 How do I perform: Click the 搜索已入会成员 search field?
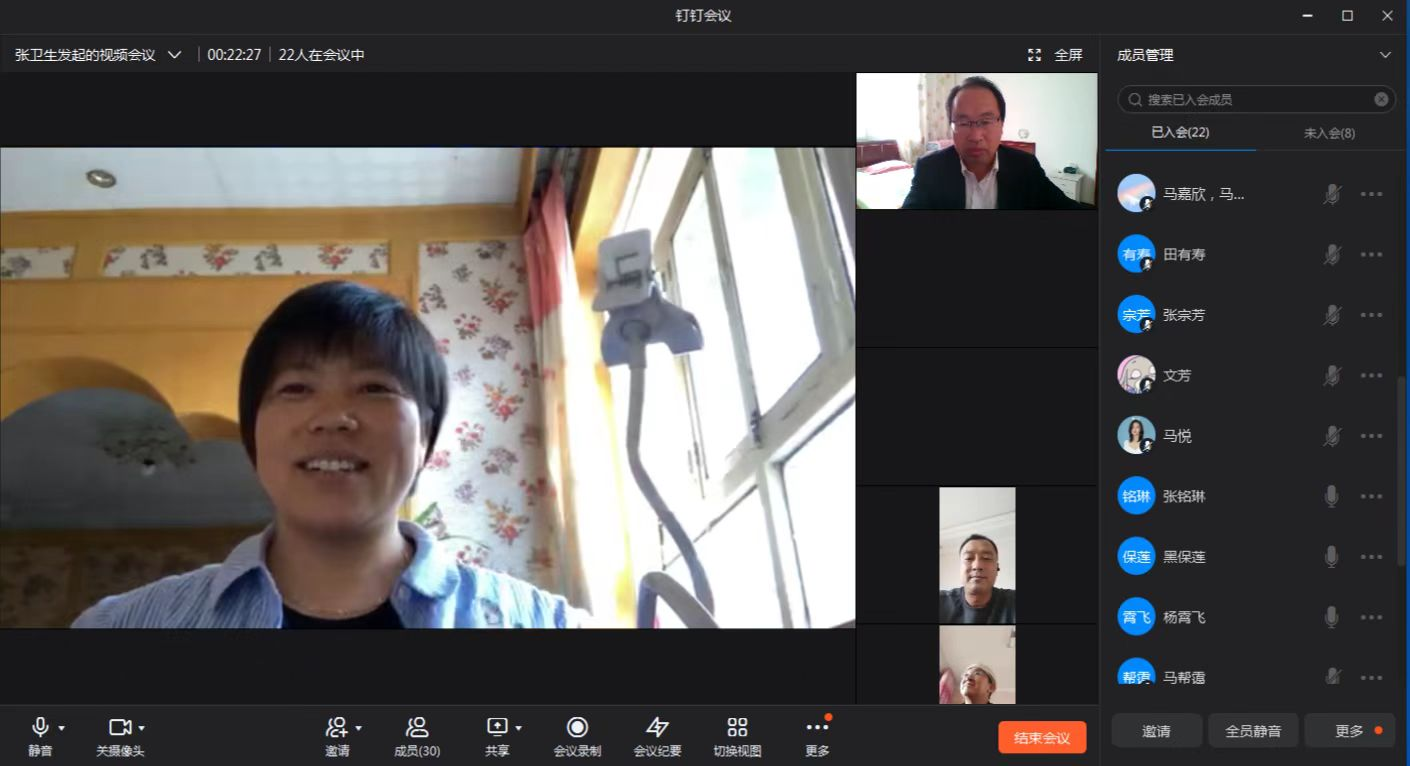tap(1255, 100)
